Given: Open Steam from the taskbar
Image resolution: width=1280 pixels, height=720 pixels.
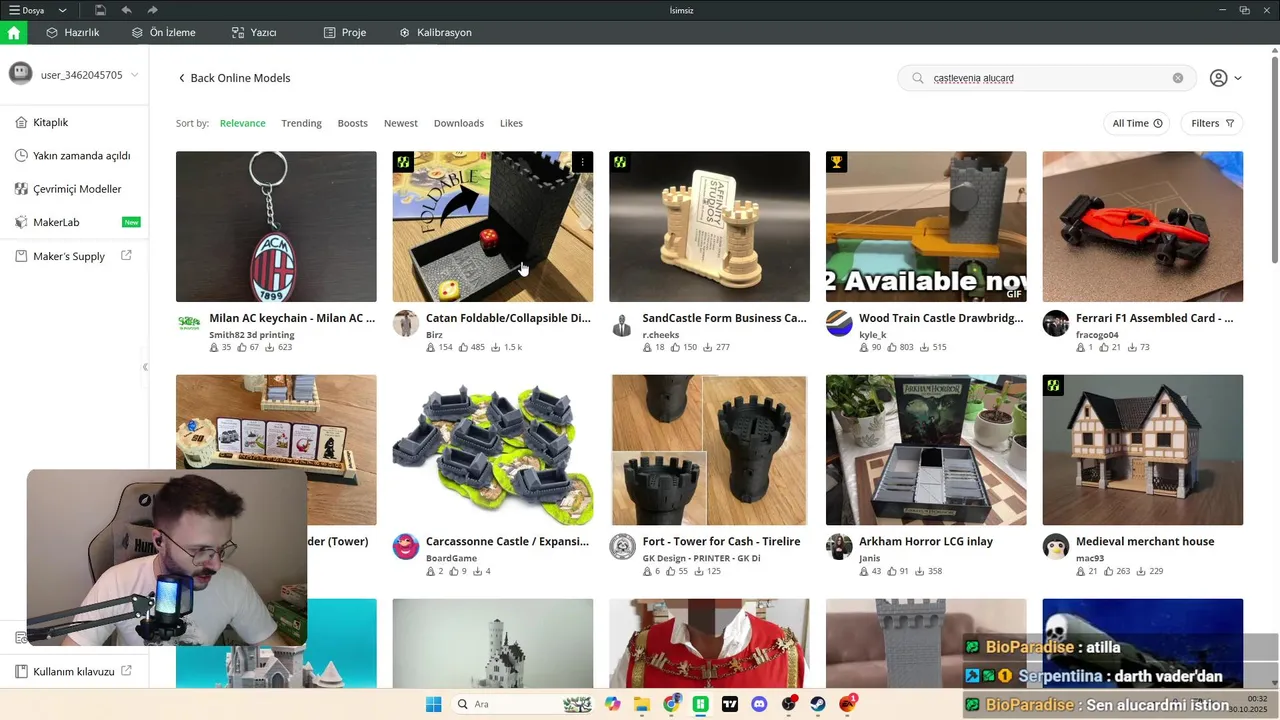Looking at the screenshot, I should pos(818,704).
